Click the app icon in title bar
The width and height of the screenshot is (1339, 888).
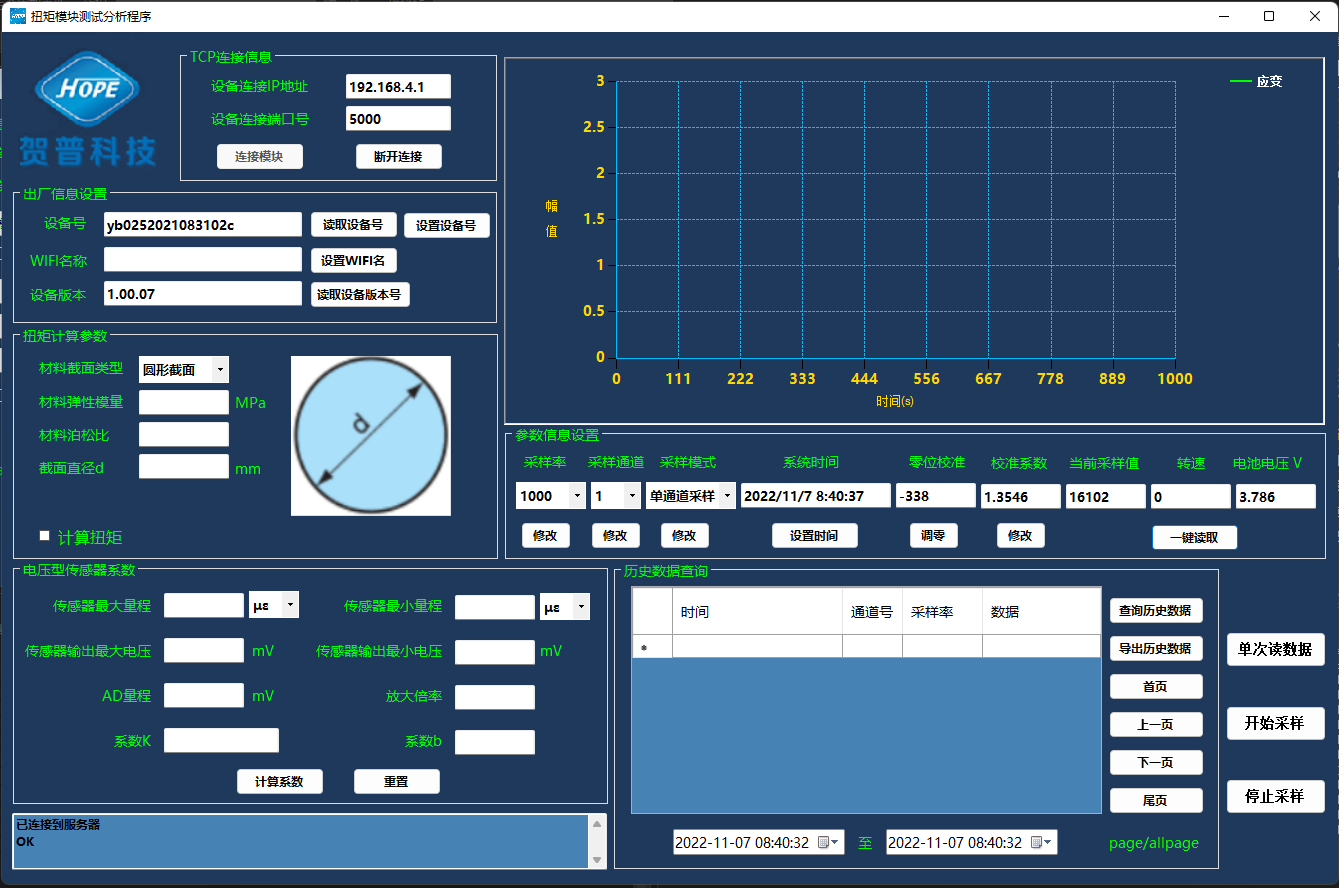point(17,16)
